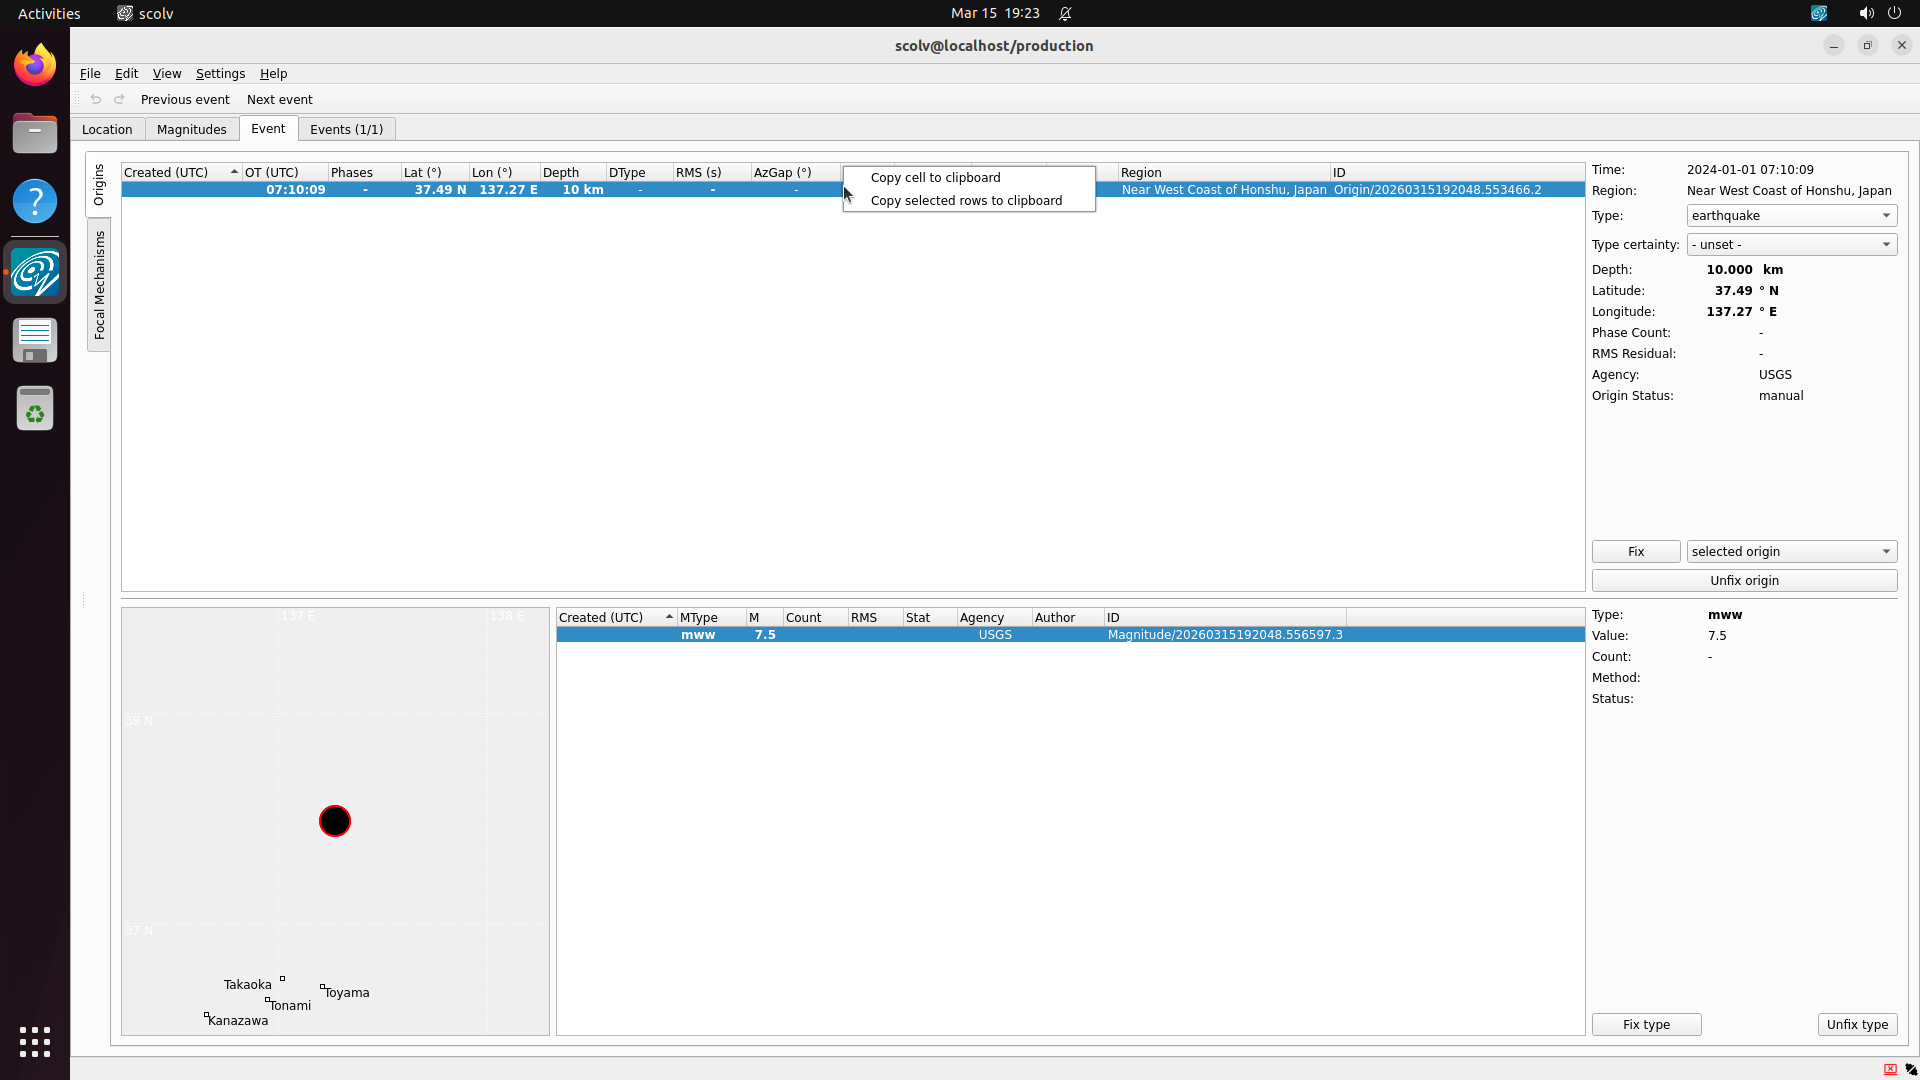Open the selected origin combo box
This screenshot has height=1080, width=1920.
(1791, 552)
